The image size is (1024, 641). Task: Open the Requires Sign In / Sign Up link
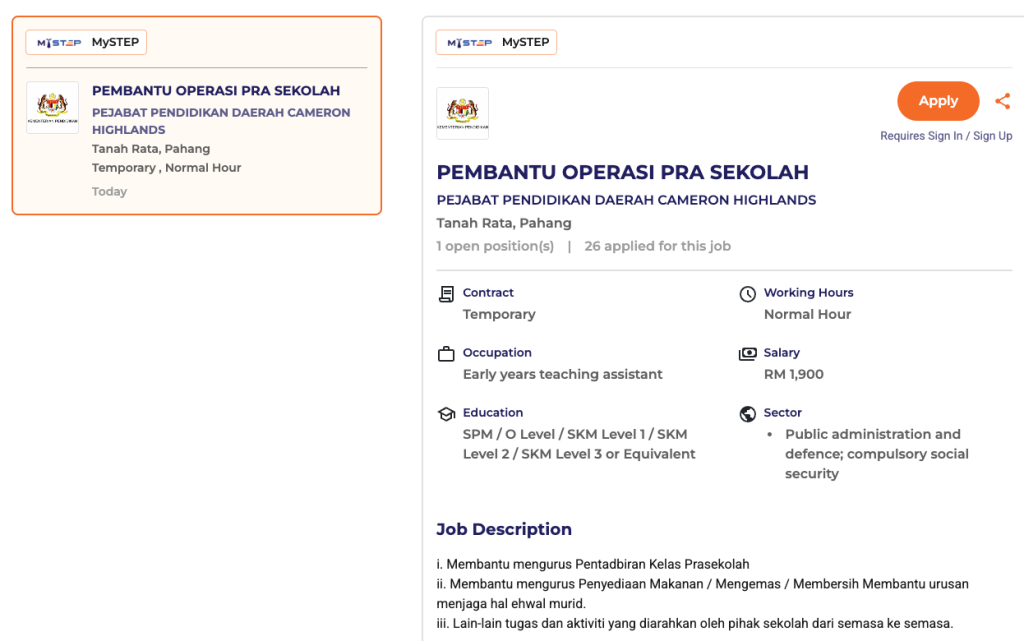(945, 136)
